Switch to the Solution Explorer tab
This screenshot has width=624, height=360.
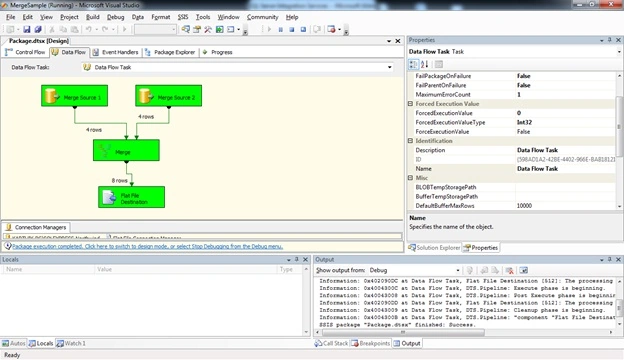click(434, 247)
